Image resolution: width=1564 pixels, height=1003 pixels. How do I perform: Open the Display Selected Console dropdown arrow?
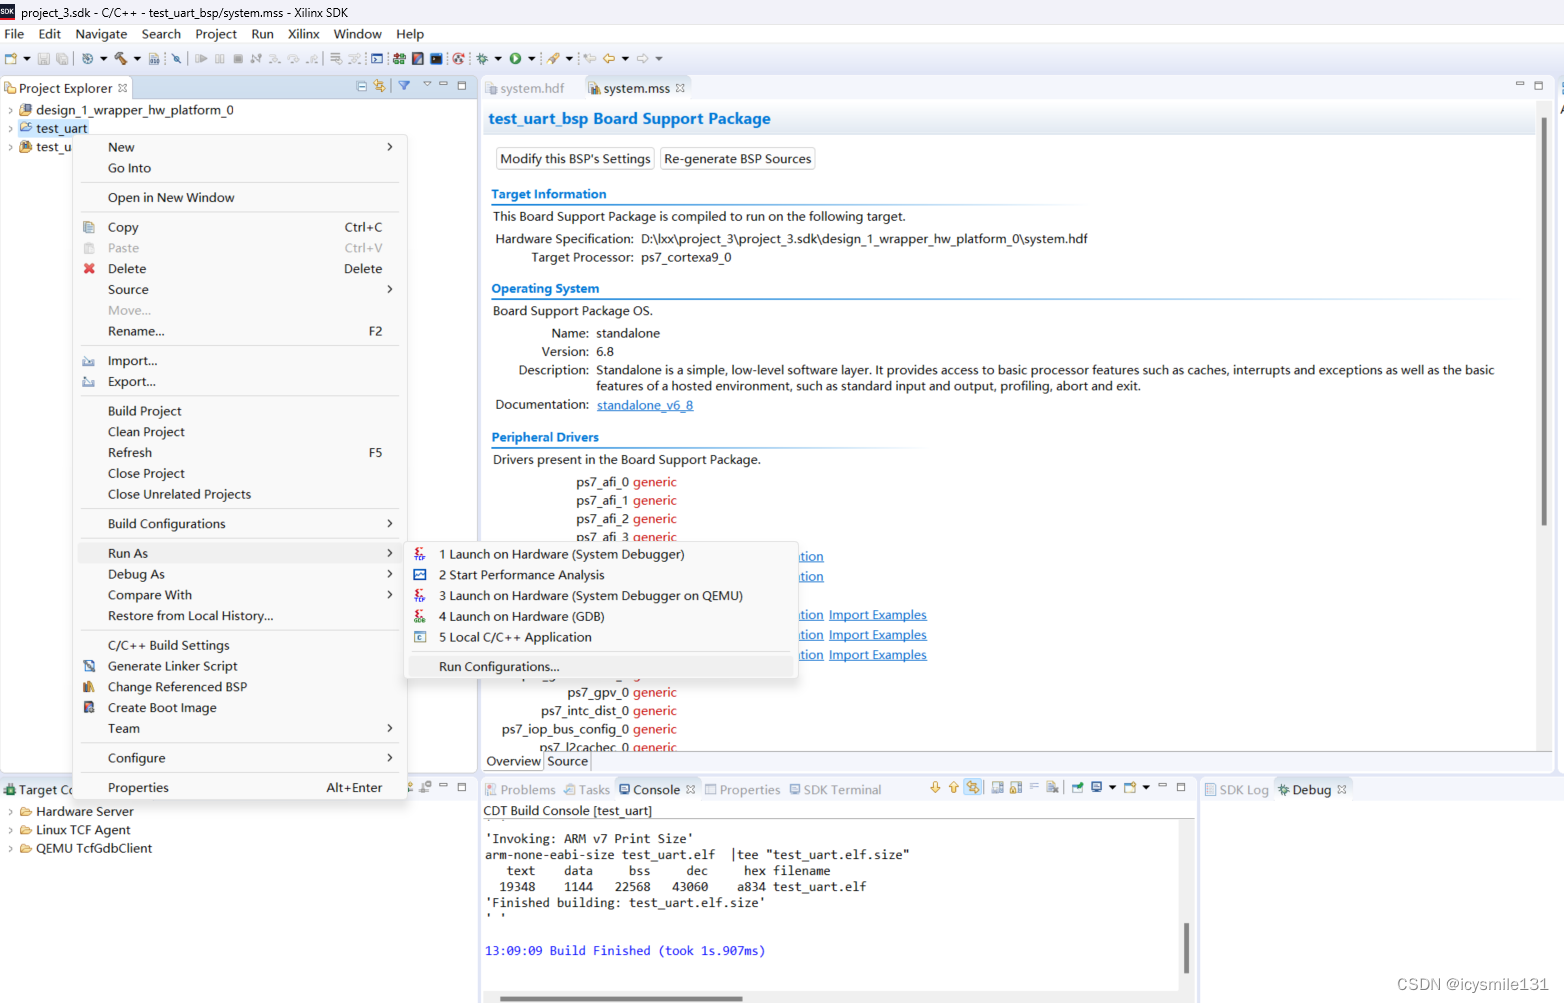[1112, 788]
